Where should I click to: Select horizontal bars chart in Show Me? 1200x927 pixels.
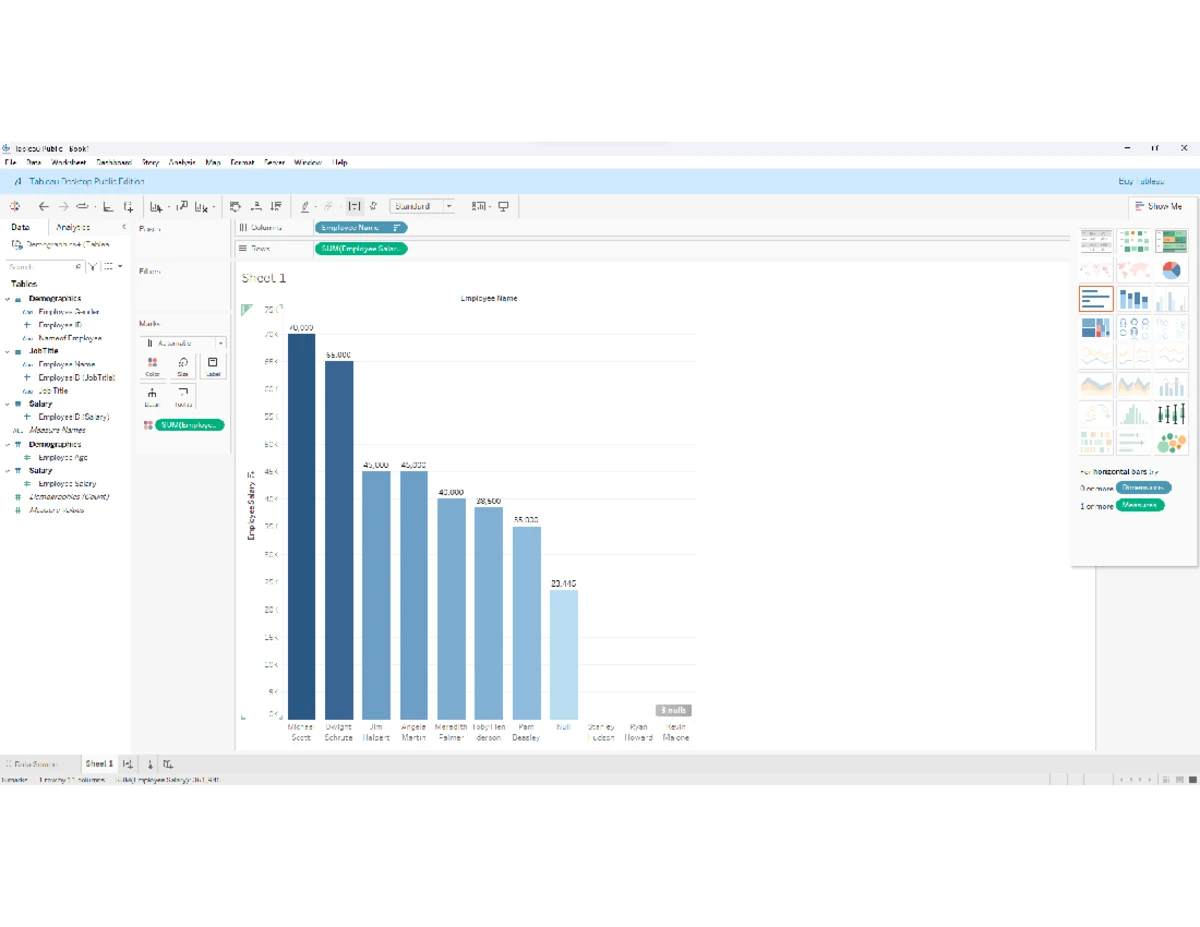pyautogui.click(x=1096, y=299)
